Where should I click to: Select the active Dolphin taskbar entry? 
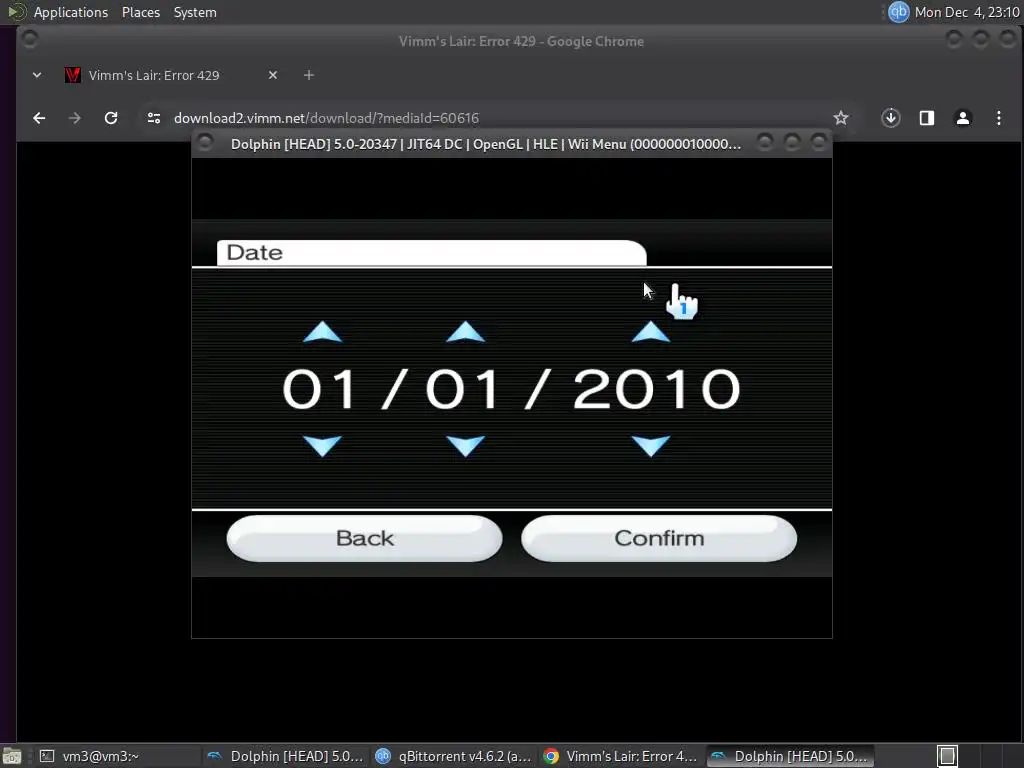tap(790, 756)
